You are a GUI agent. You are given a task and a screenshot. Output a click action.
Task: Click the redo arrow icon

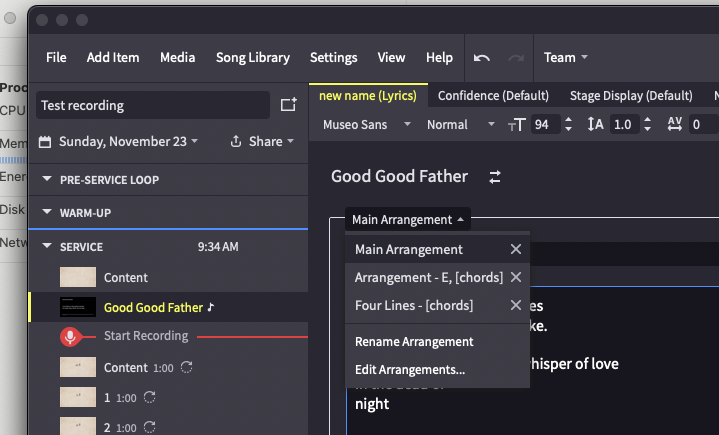[x=516, y=58]
